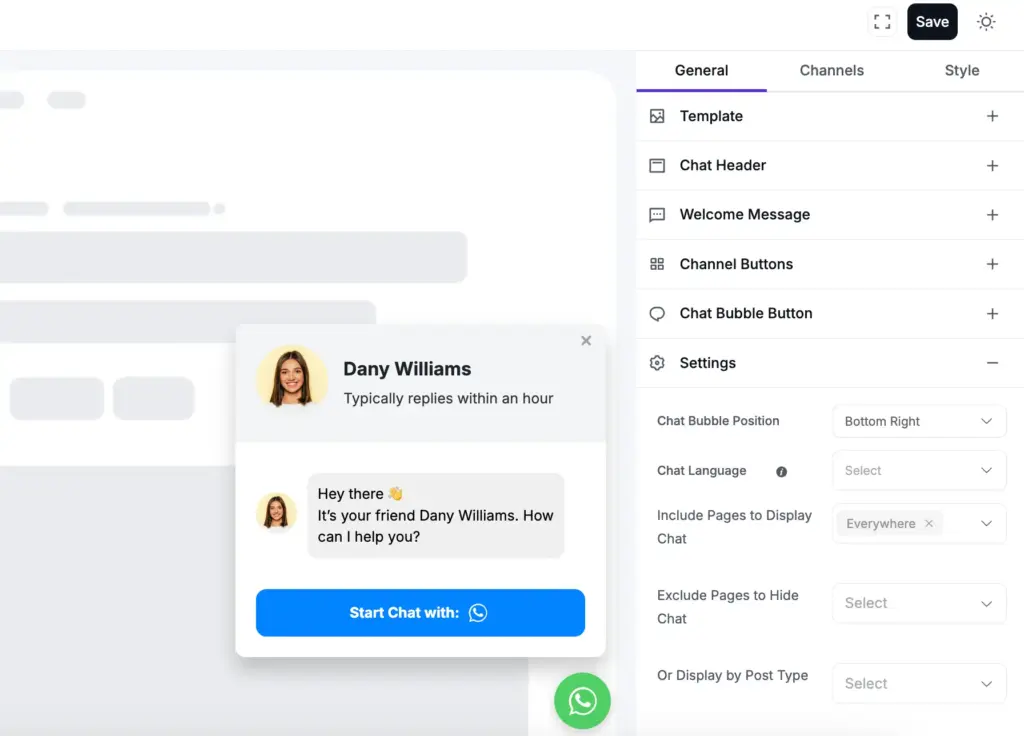
Task: Open the Template section icon
Action: coord(657,116)
